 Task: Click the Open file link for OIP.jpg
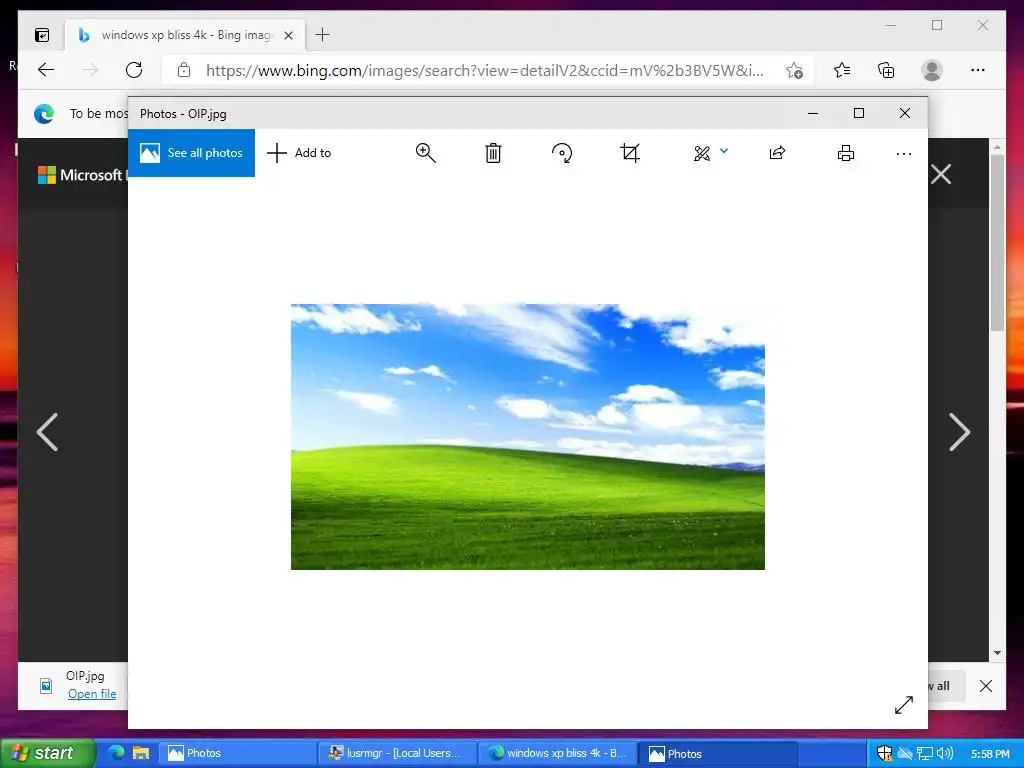click(92, 694)
